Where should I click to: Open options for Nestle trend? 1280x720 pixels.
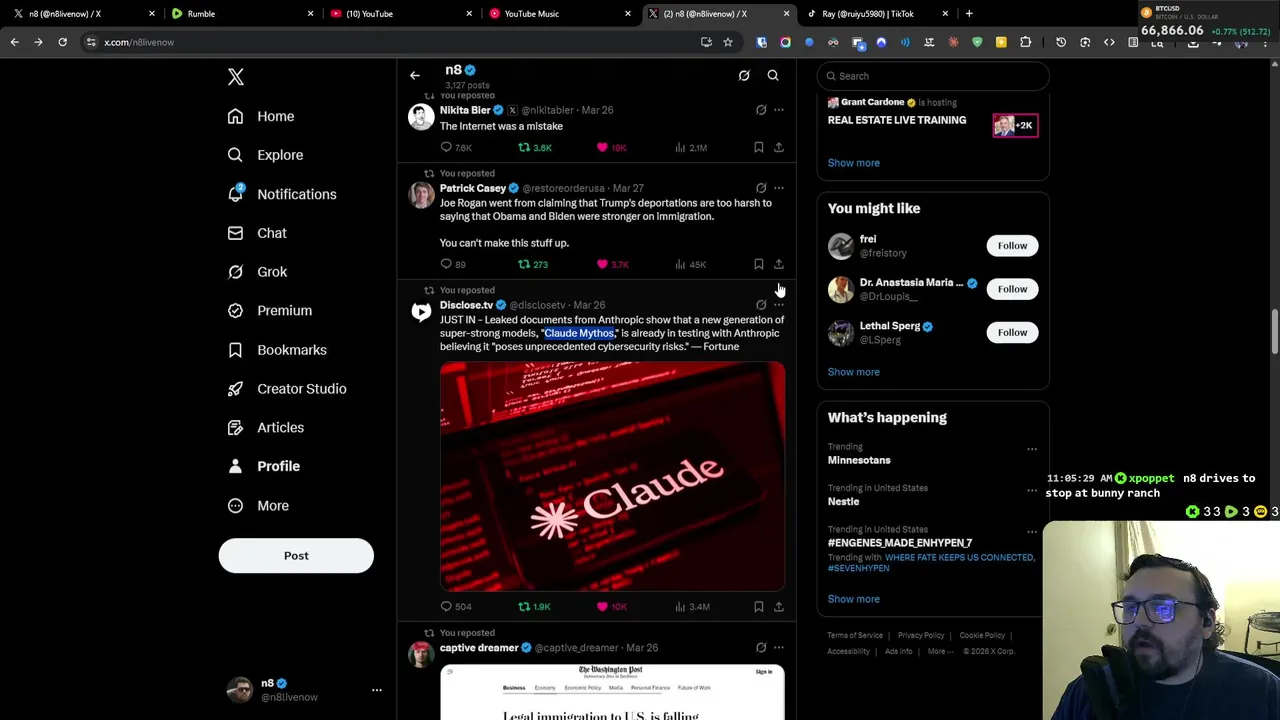(1032, 490)
